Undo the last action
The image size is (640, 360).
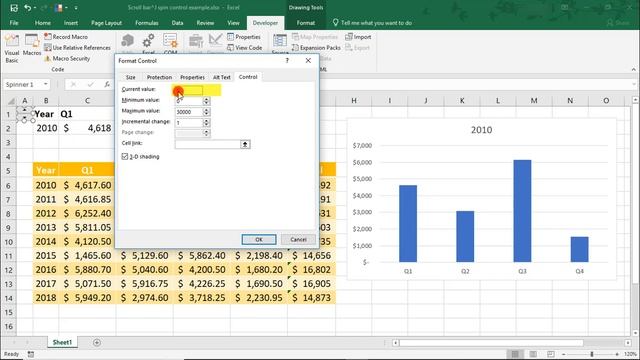[27, 7]
